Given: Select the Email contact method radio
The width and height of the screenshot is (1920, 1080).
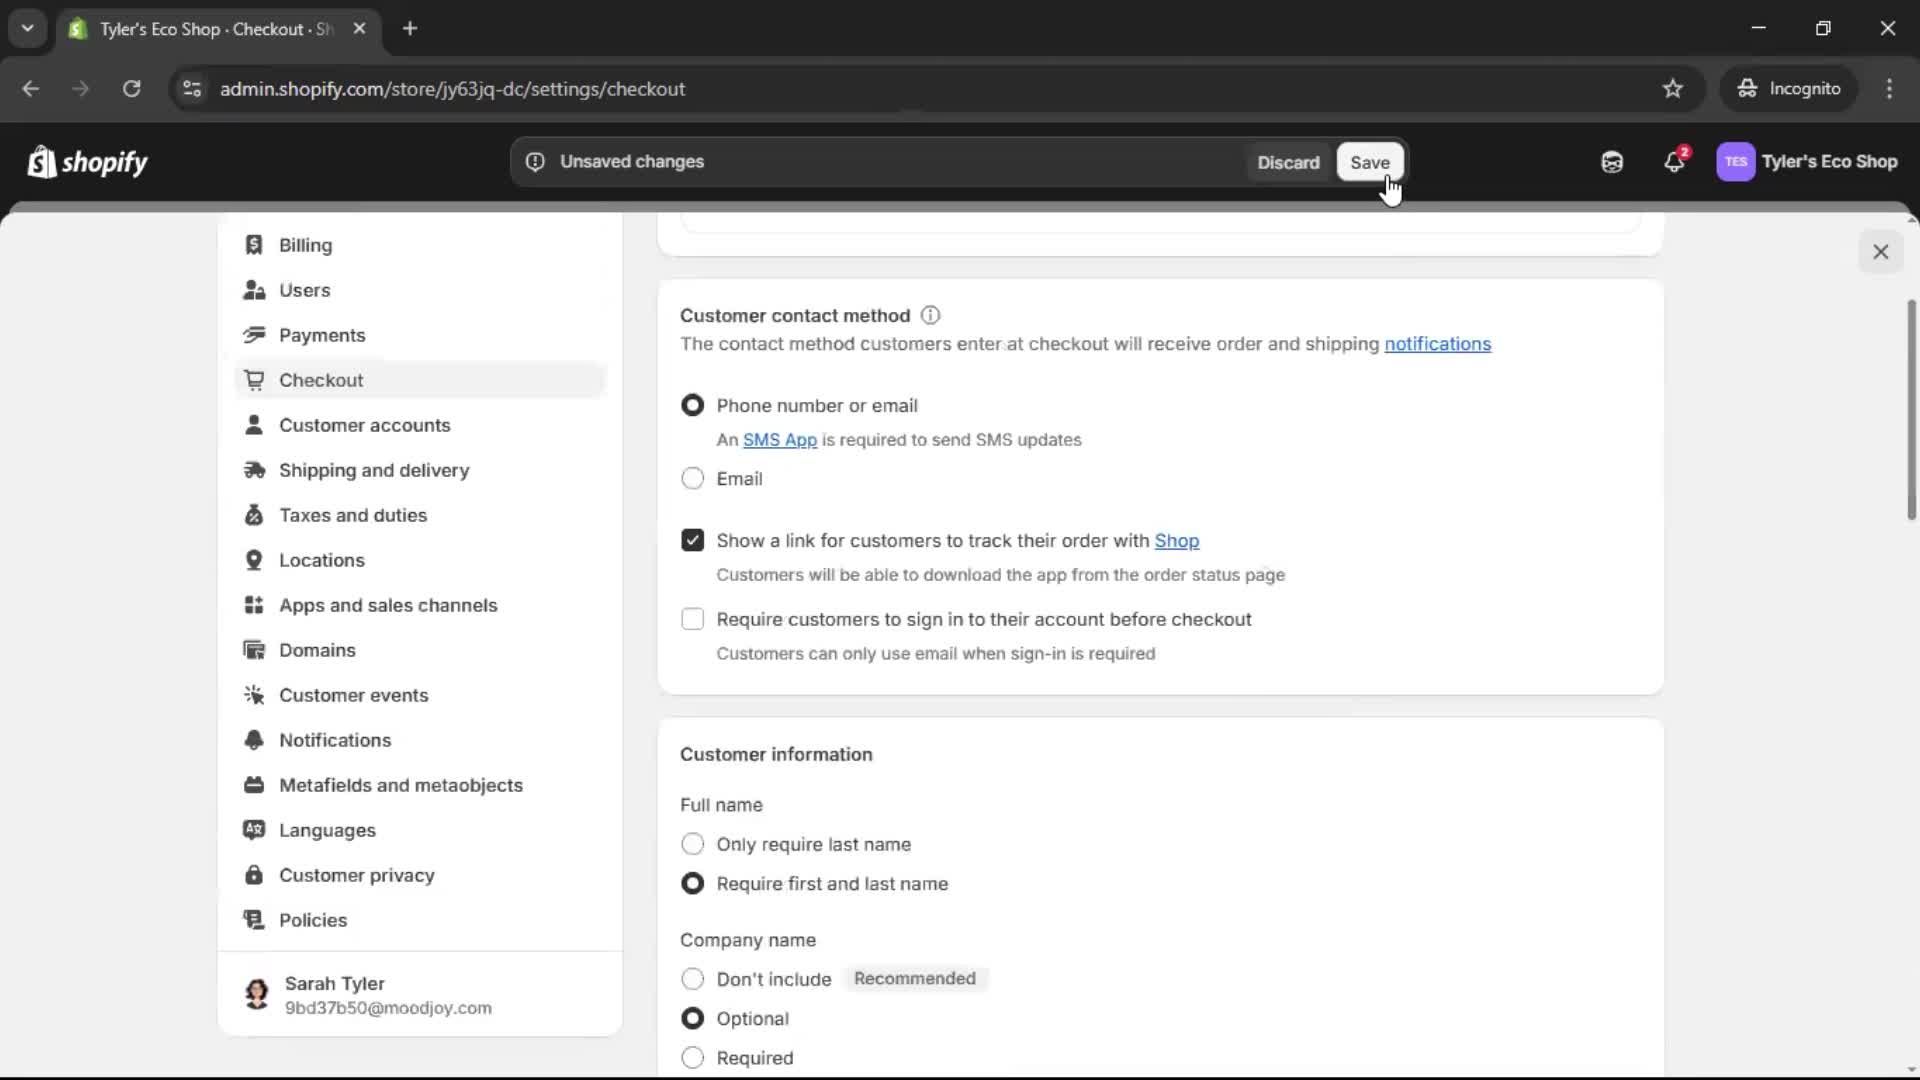Looking at the screenshot, I should pos(693,478).
